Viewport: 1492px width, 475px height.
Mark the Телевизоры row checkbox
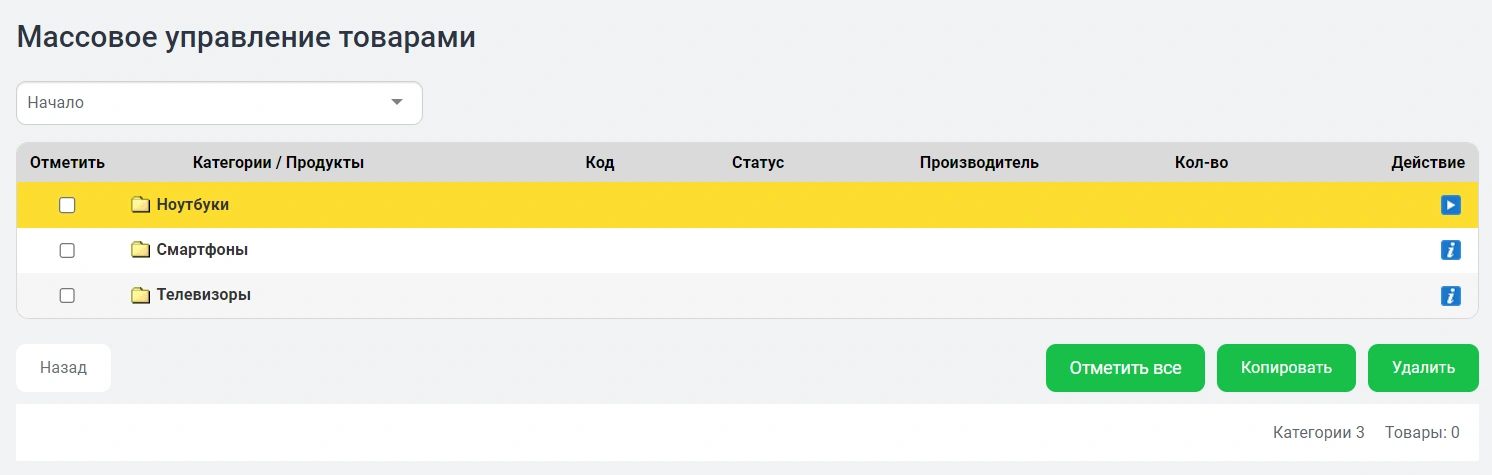[67, 296]
